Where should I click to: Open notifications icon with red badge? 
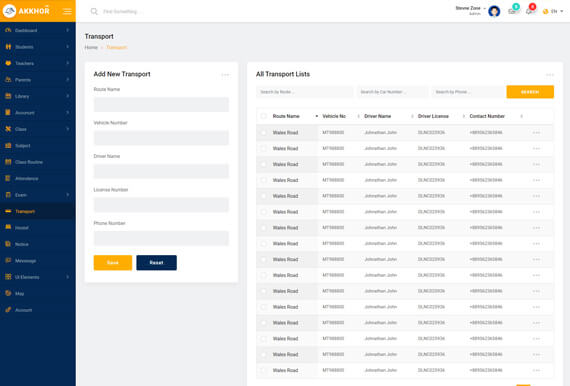pos(530,11)
